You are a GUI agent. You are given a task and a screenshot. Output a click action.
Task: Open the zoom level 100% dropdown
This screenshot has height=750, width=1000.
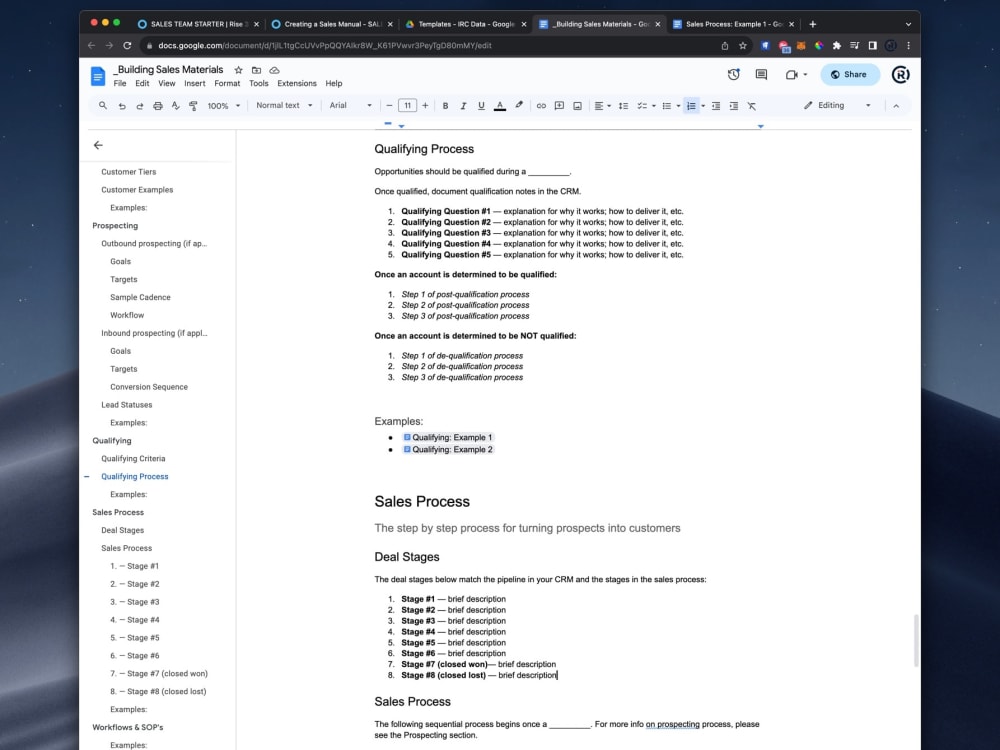pos(223,106)
